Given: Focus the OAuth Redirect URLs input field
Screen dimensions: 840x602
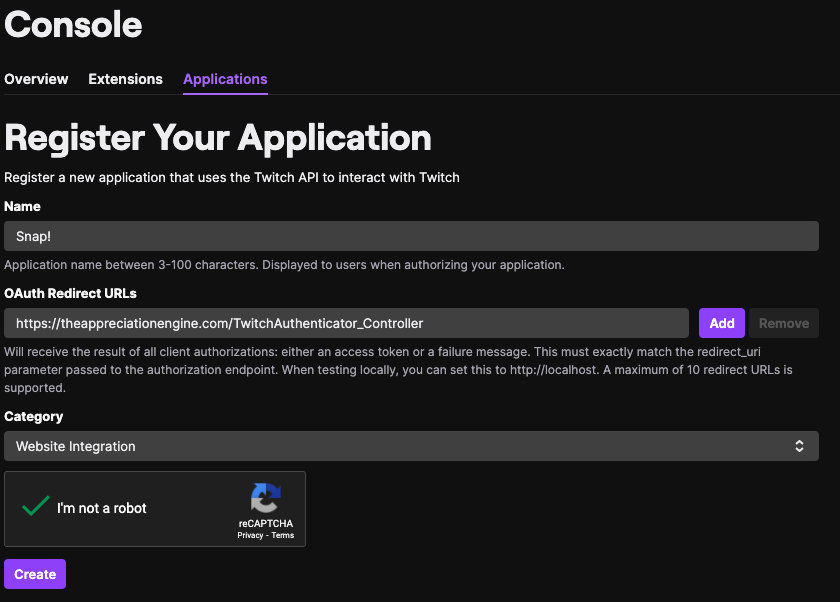Looking at the screenshot, I should 346,323.
